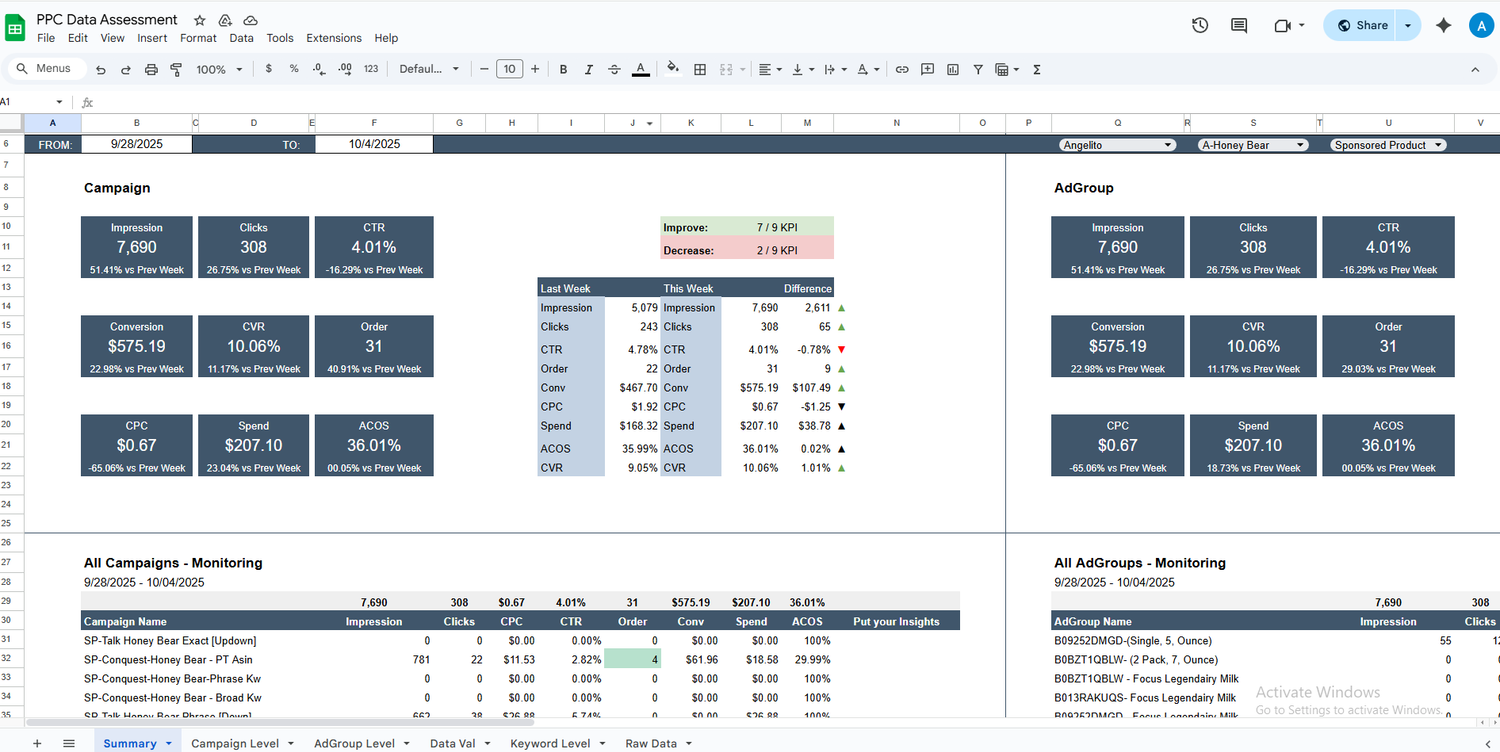Open the borders tool icon

click(700, 69)
